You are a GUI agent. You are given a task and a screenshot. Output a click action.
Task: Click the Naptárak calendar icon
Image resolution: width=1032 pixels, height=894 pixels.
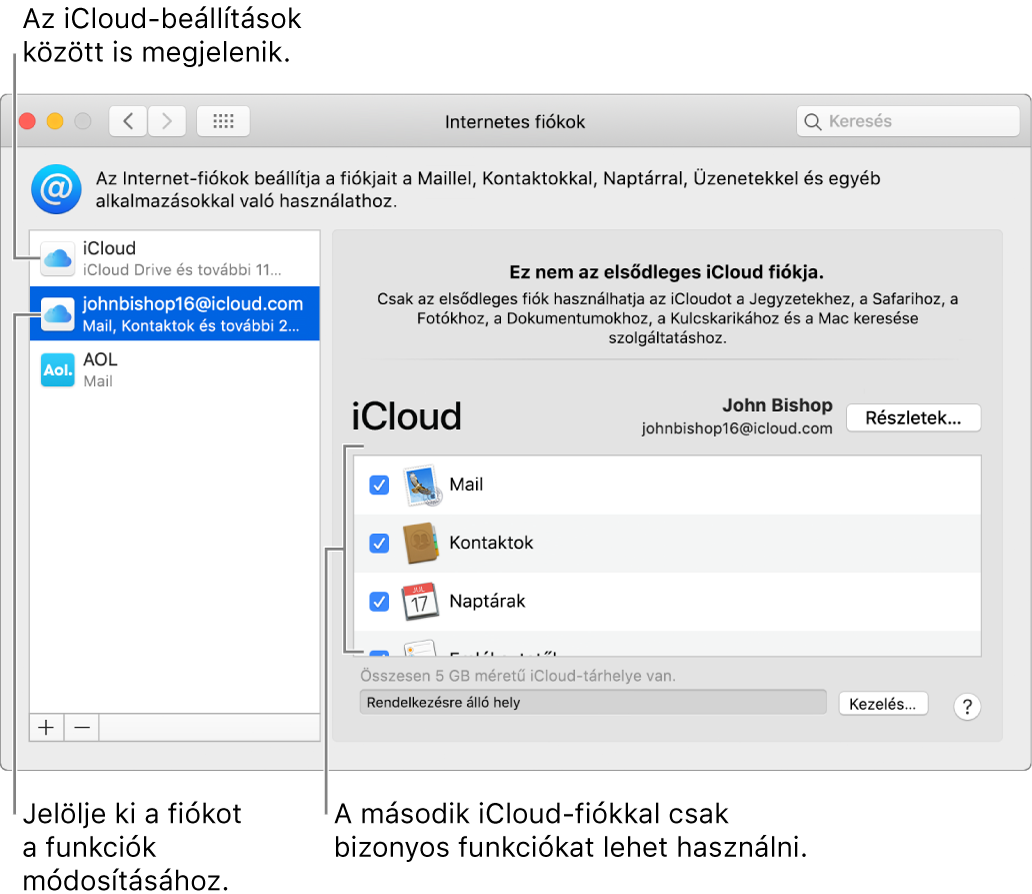[x=421, y=601]
